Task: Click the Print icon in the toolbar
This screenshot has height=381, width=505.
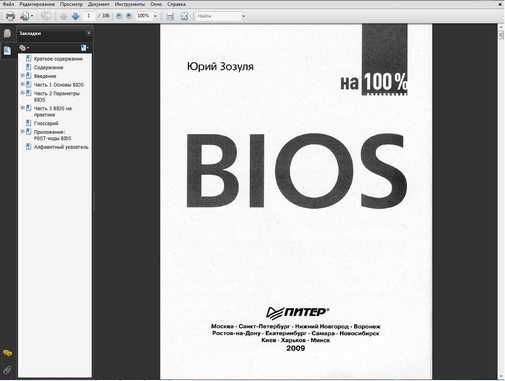Action: (10, 16)
